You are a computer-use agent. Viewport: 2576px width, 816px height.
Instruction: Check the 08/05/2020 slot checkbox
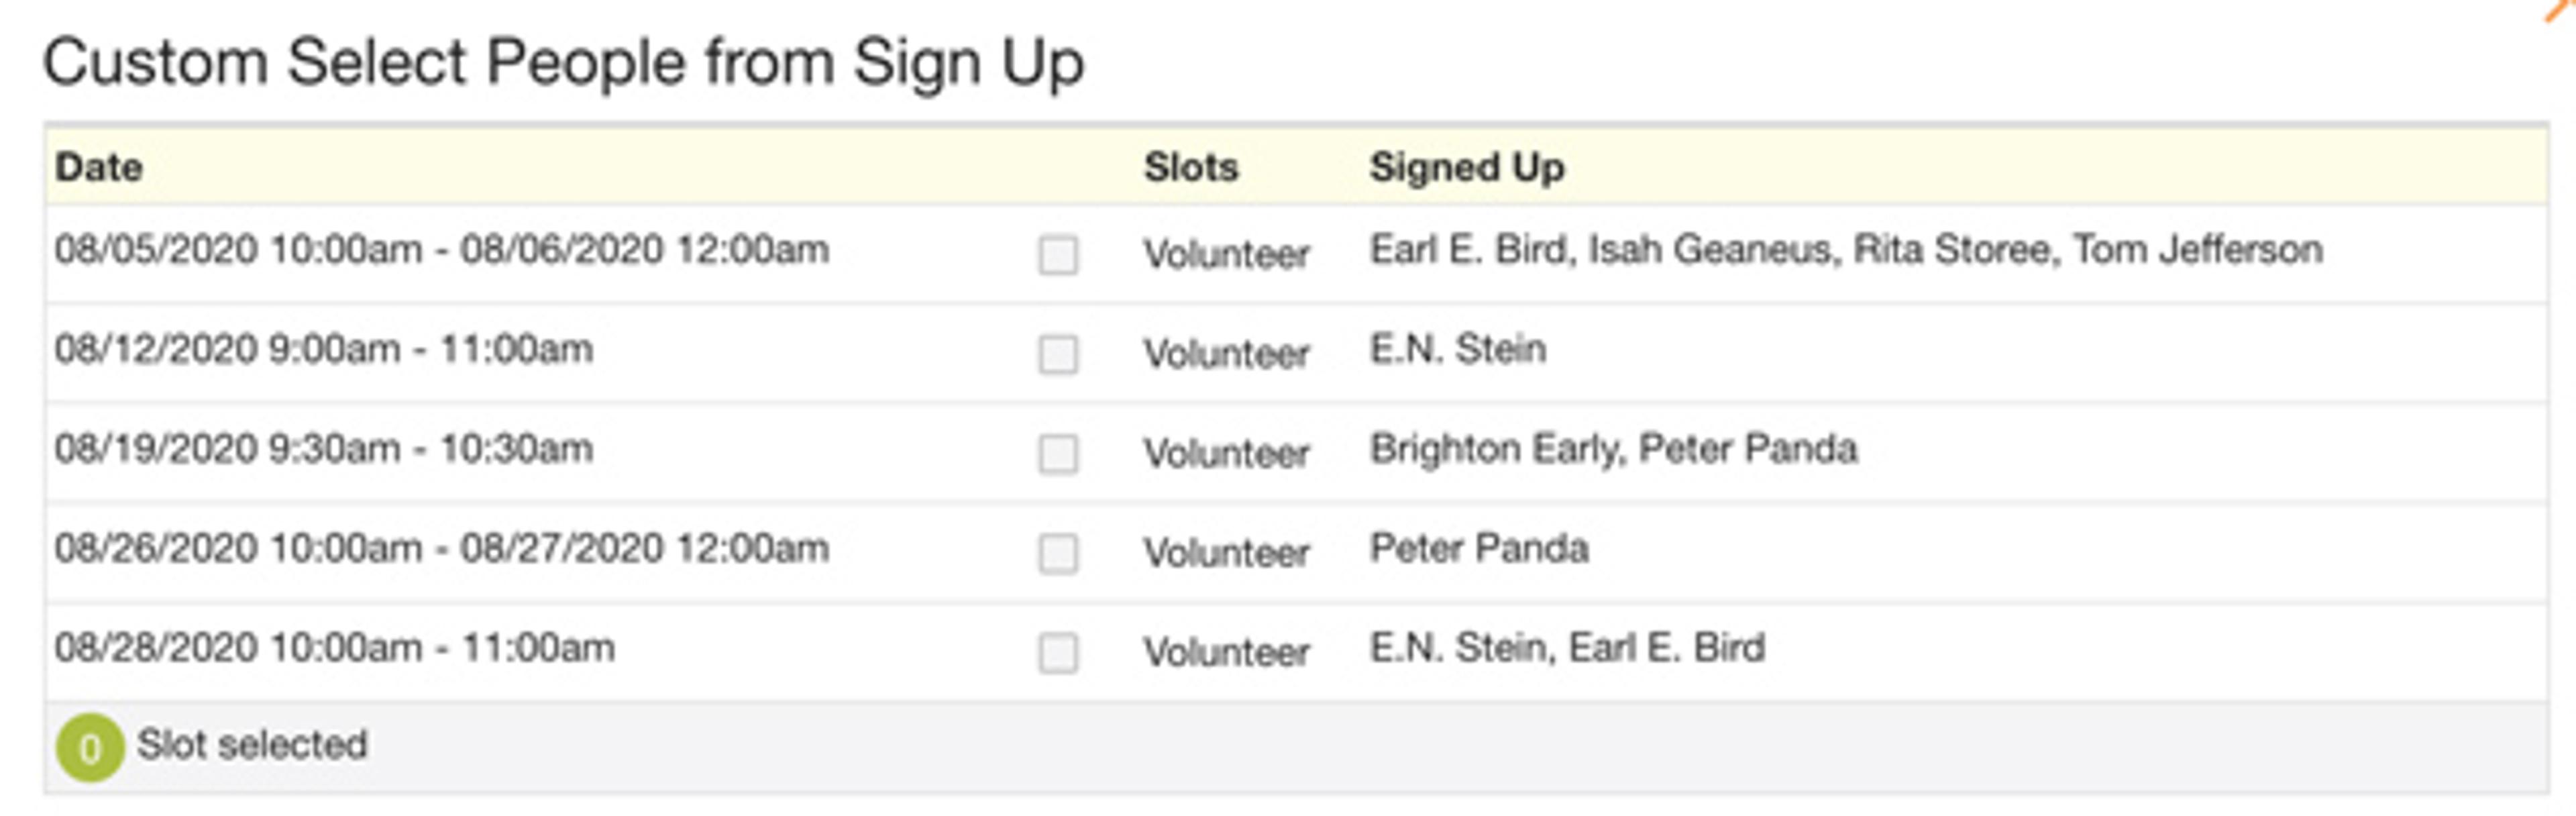pyautogui.click(x=1058, y=255)
